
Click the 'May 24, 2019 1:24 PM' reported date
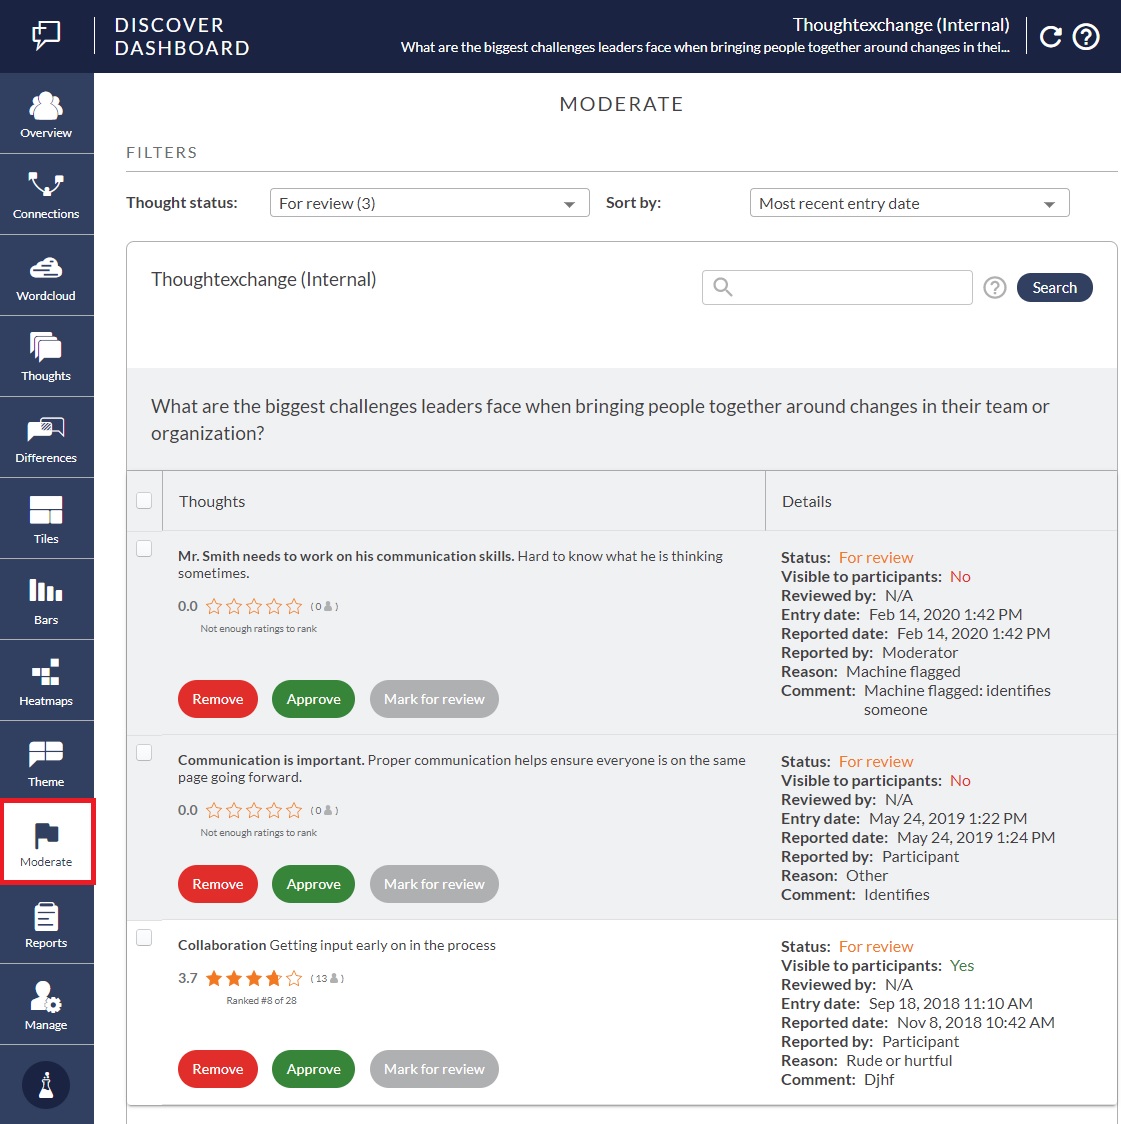point(975,837)
